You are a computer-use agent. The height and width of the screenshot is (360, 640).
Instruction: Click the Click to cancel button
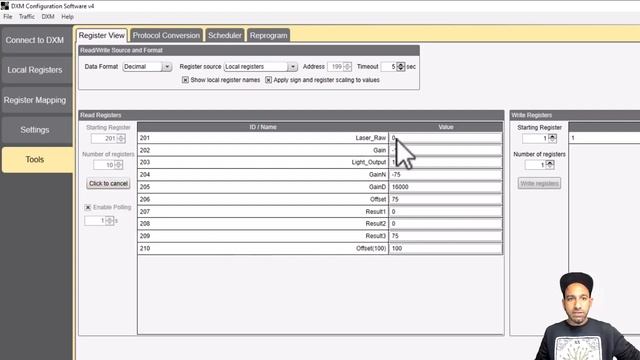(108, 184)
